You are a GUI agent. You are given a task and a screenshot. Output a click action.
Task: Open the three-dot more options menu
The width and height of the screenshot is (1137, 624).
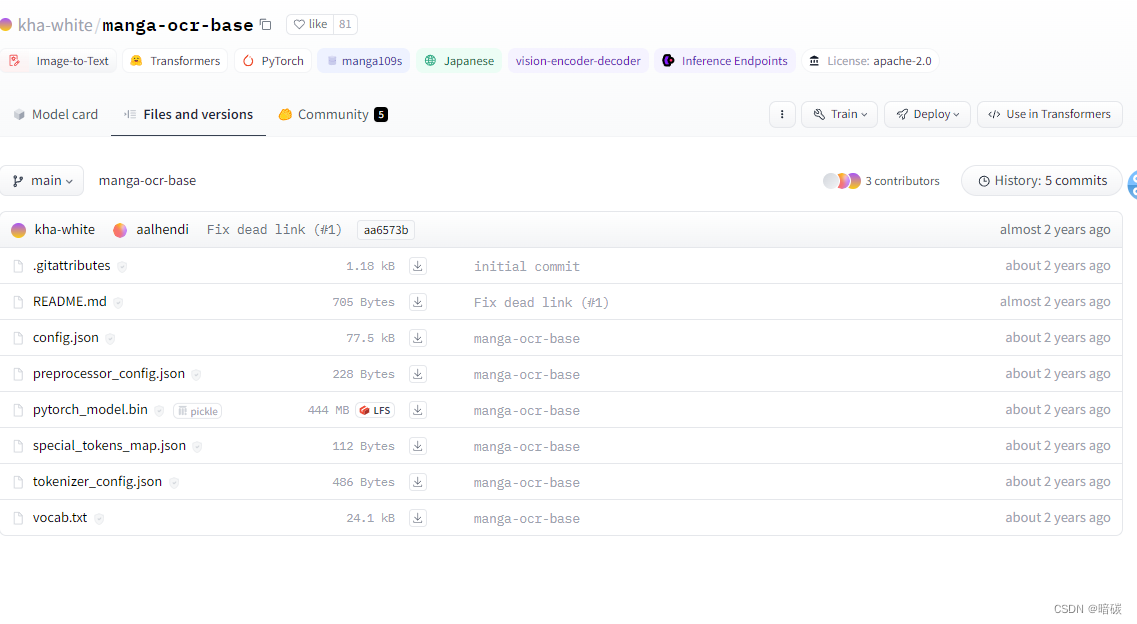[782, 115]
